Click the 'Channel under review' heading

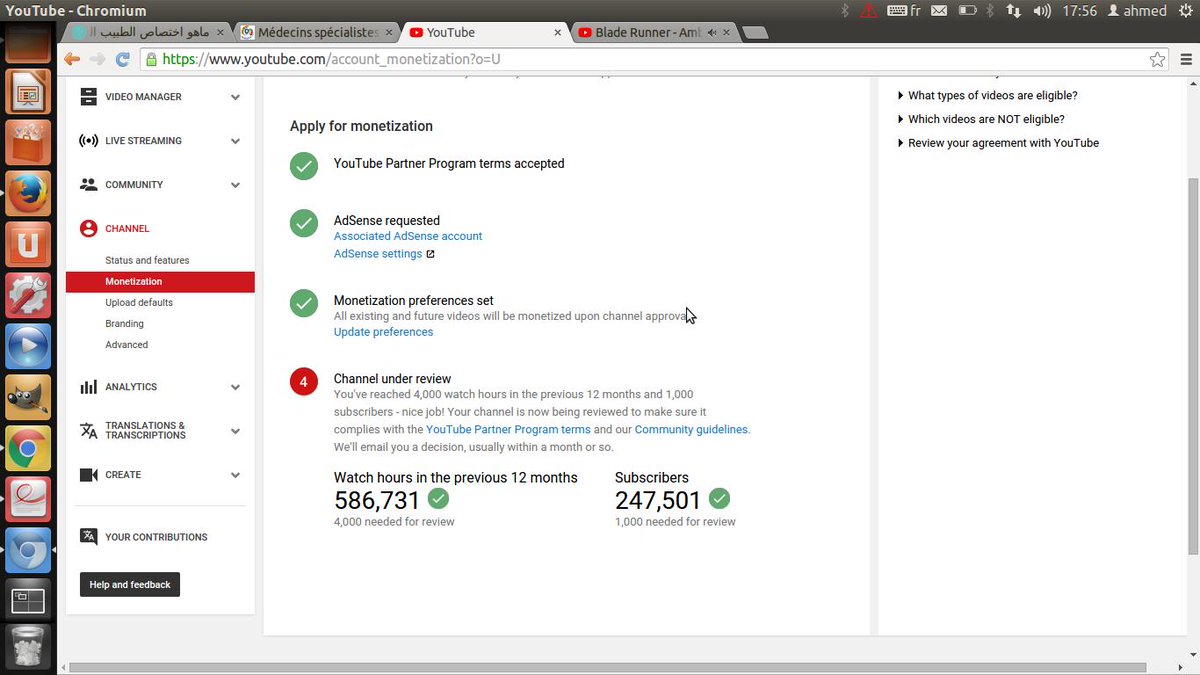(392, 379)
